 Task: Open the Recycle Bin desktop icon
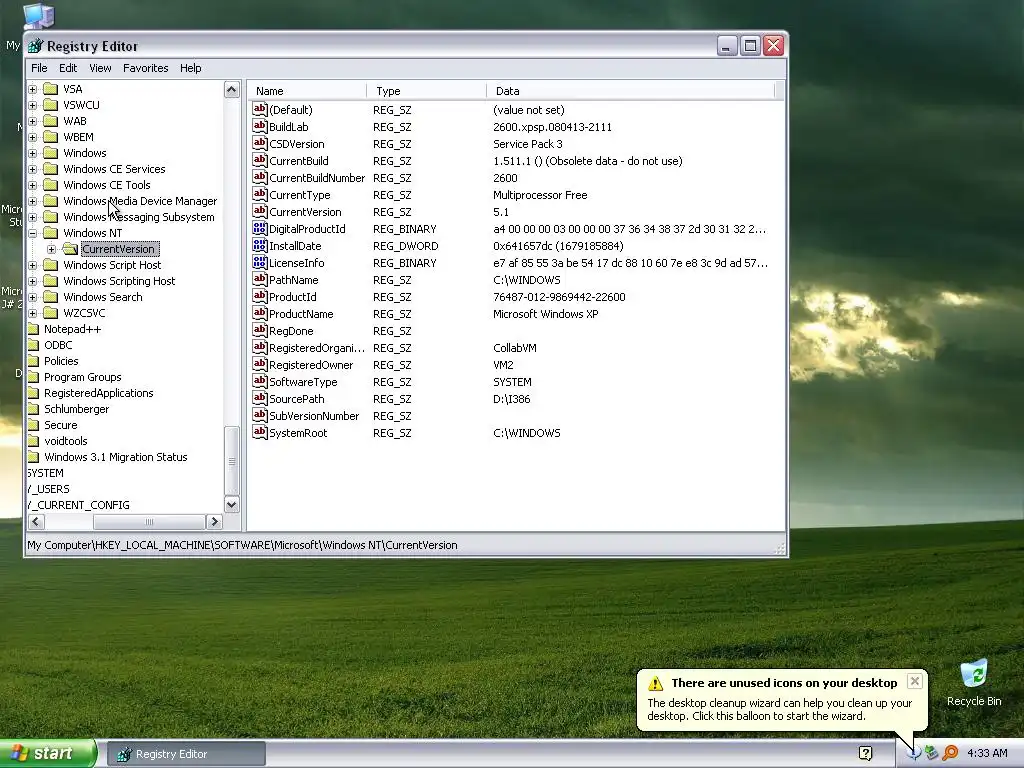pyautogui.click(x=974, y=683)
